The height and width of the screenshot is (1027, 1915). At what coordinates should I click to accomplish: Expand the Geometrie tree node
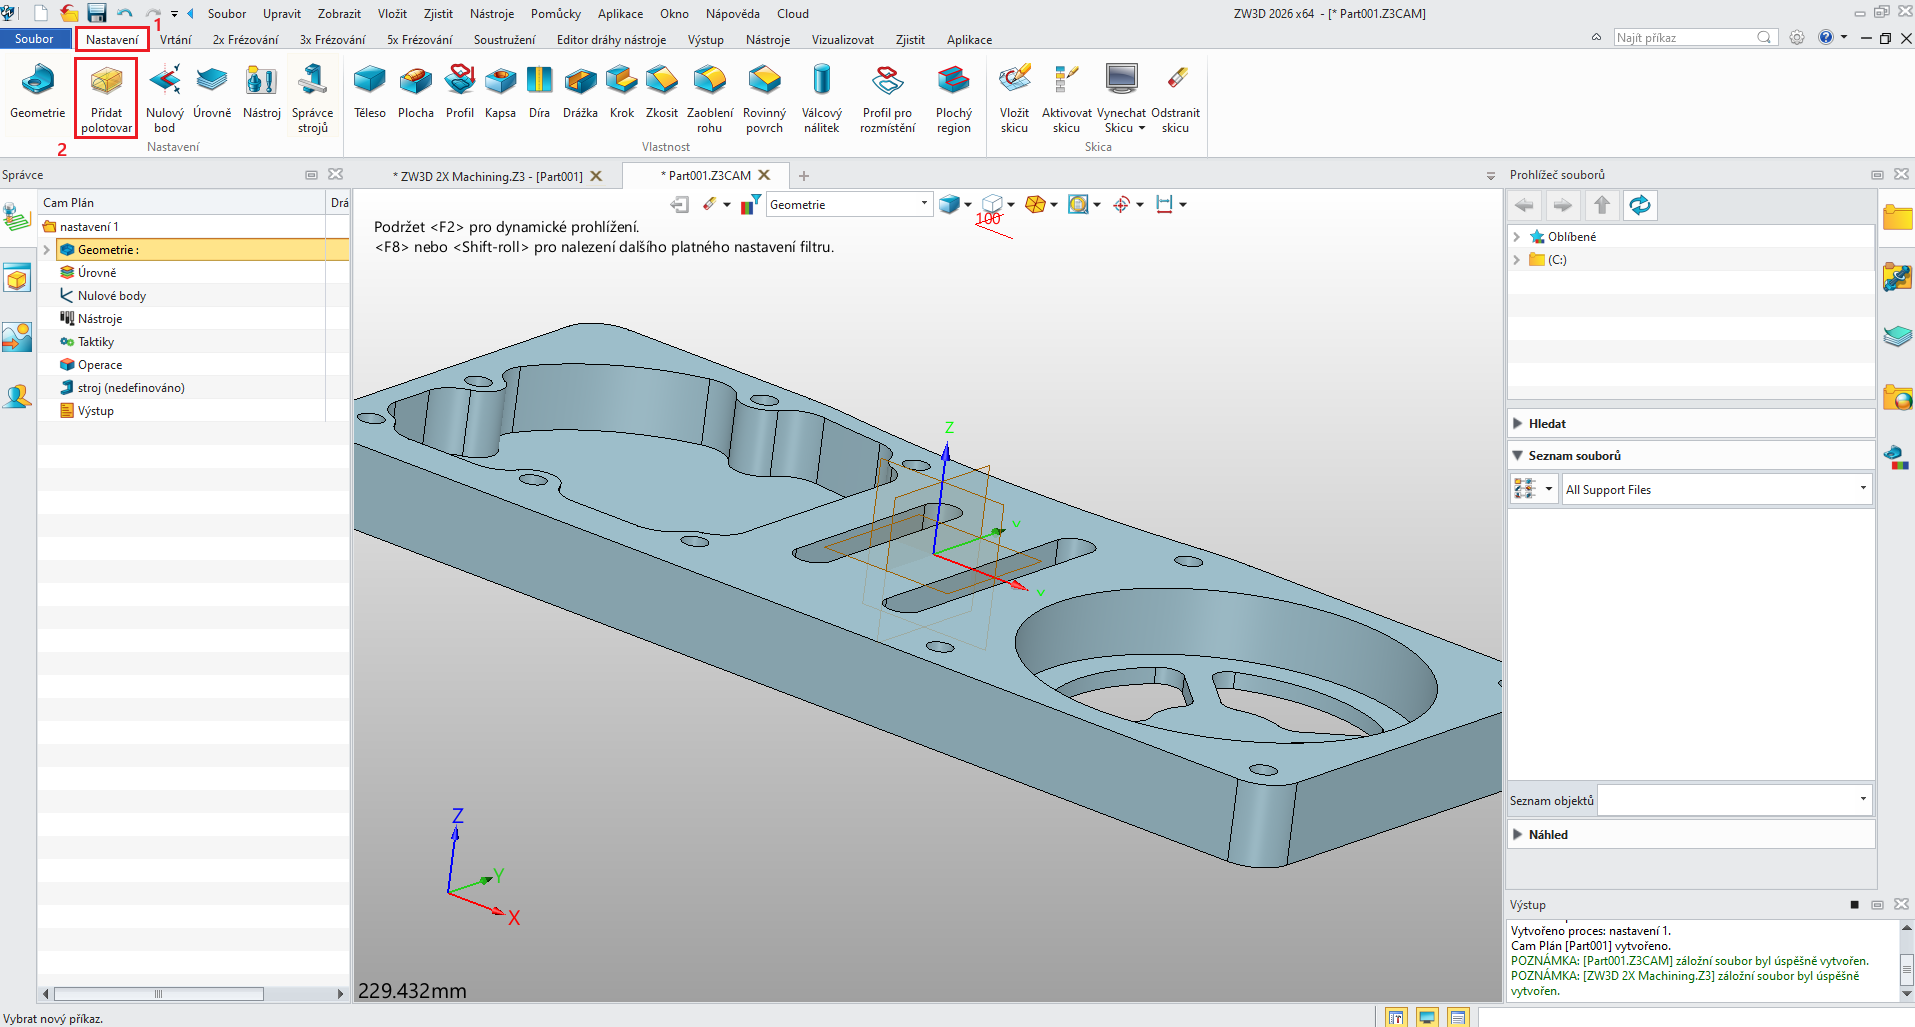pos(46,250)
